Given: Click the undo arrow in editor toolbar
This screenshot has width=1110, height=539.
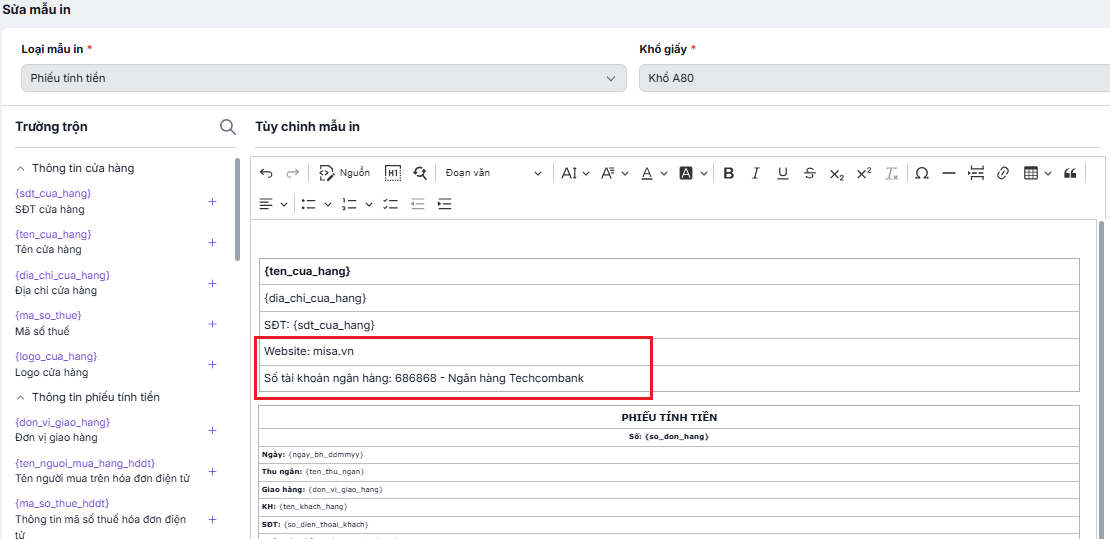Looking at the screenshot, I should click(x=266, y=173).
